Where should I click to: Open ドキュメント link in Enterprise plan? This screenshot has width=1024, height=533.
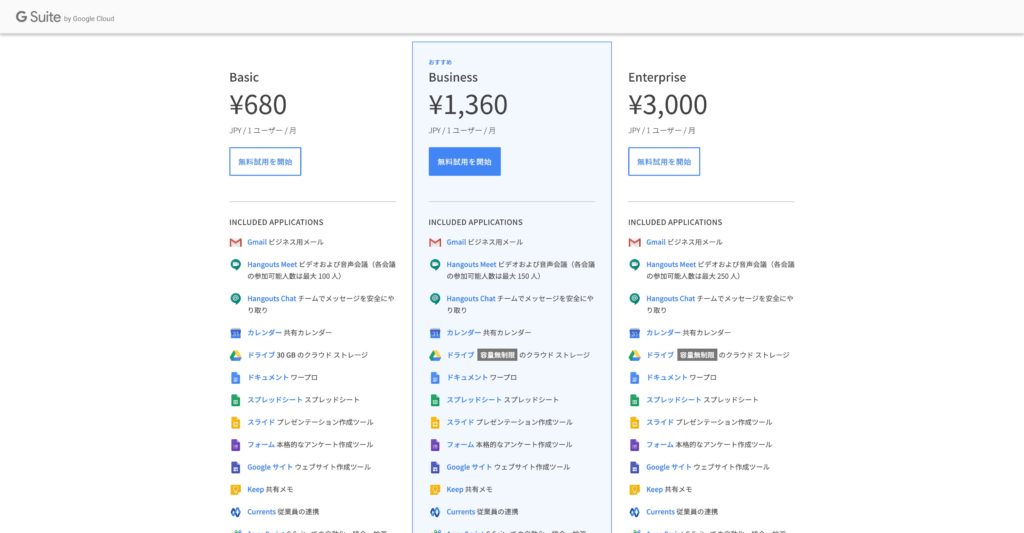point(667,378)
